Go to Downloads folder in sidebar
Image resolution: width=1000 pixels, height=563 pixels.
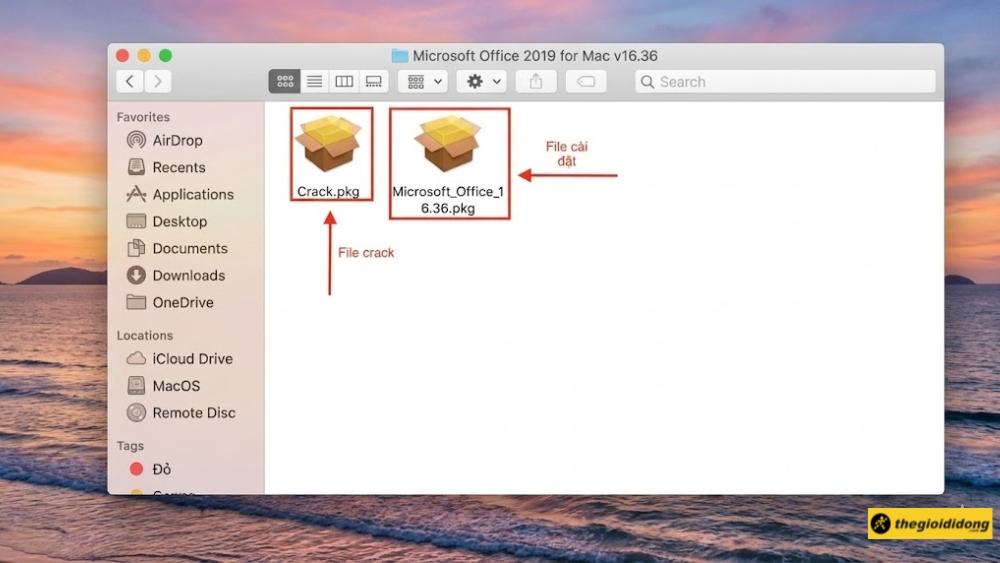pyautogui.click(x=188, y=276)
